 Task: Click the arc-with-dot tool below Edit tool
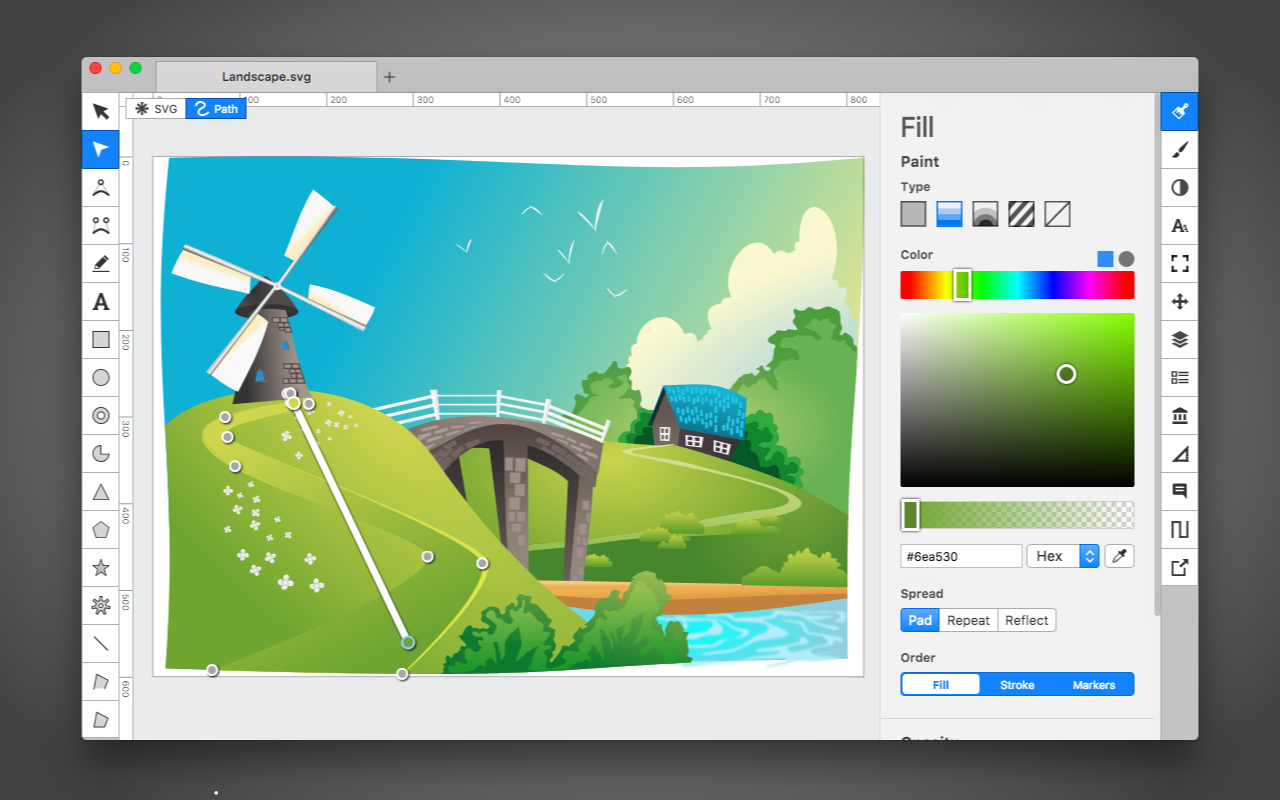pos(100,187)
